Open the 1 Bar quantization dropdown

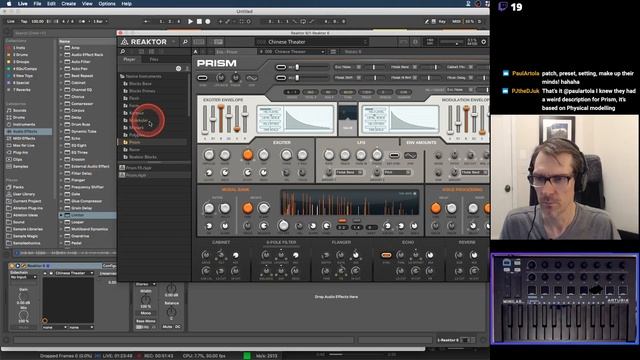coord(100,21)
